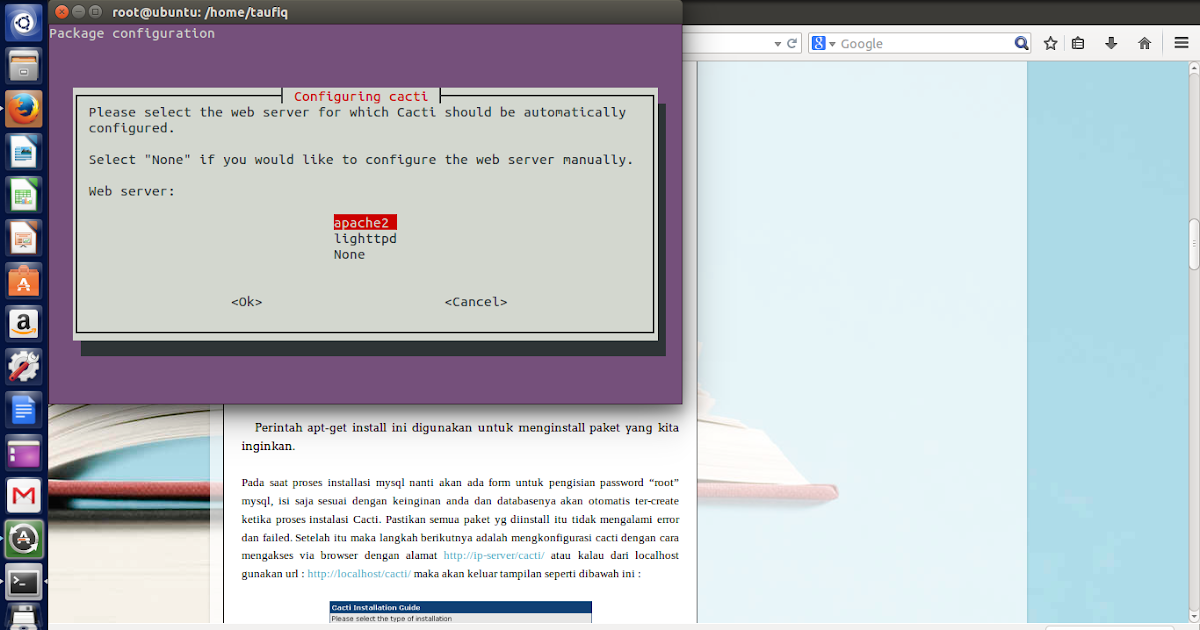Open the Files manager from the launcher

pos(23,66)
